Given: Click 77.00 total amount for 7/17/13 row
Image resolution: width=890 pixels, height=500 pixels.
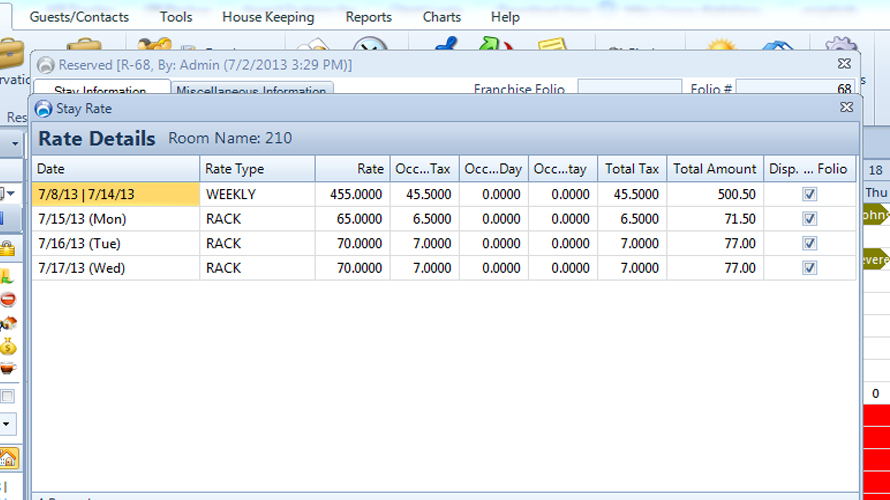Looking at the screenshot, I should point(715,267).
